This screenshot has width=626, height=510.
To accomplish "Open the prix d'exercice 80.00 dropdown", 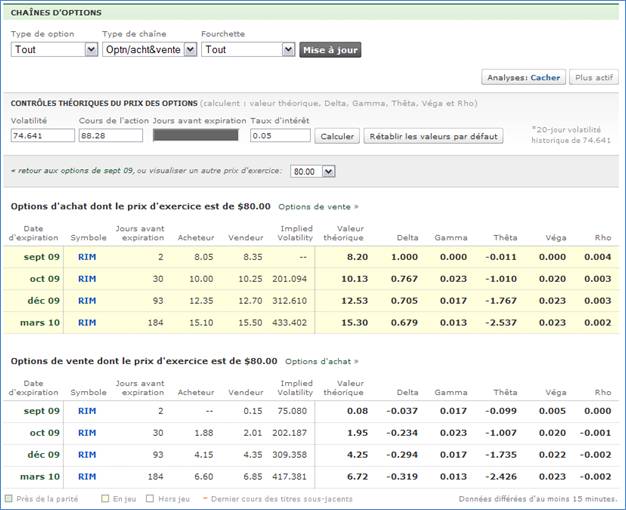I will (312, 171).
